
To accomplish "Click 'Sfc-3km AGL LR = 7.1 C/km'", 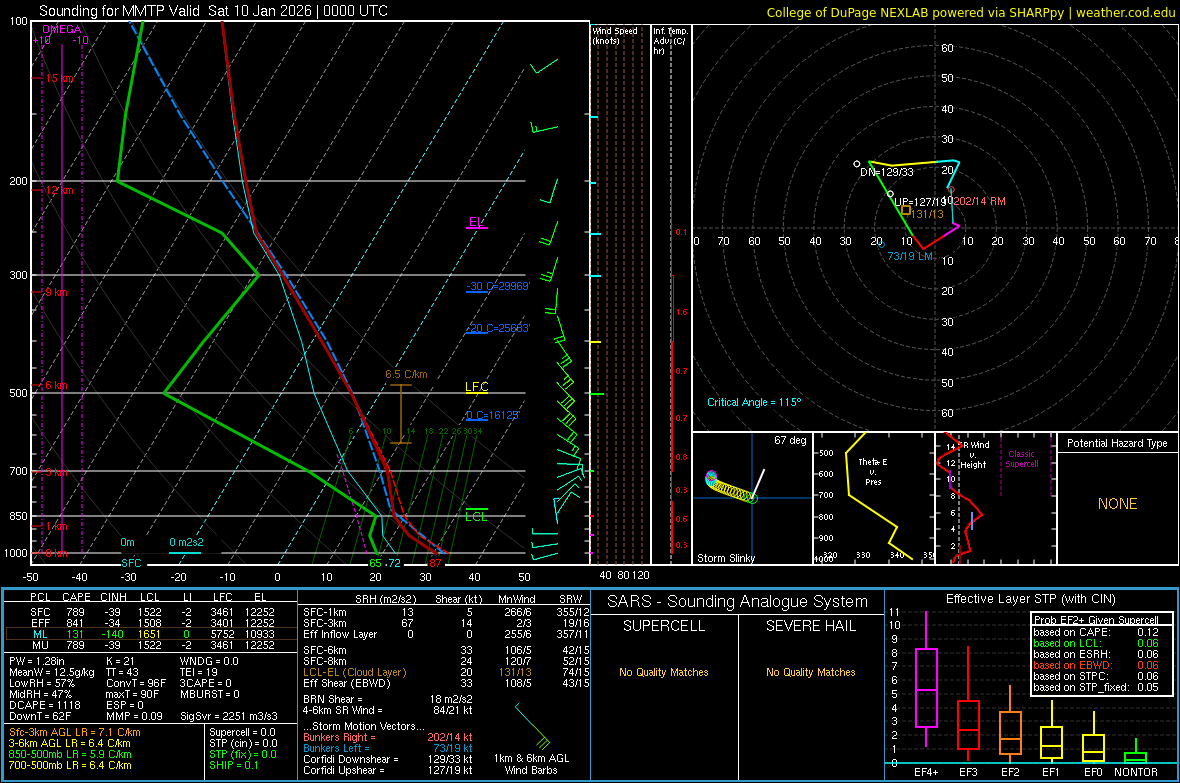I will (x=75, y=732).
